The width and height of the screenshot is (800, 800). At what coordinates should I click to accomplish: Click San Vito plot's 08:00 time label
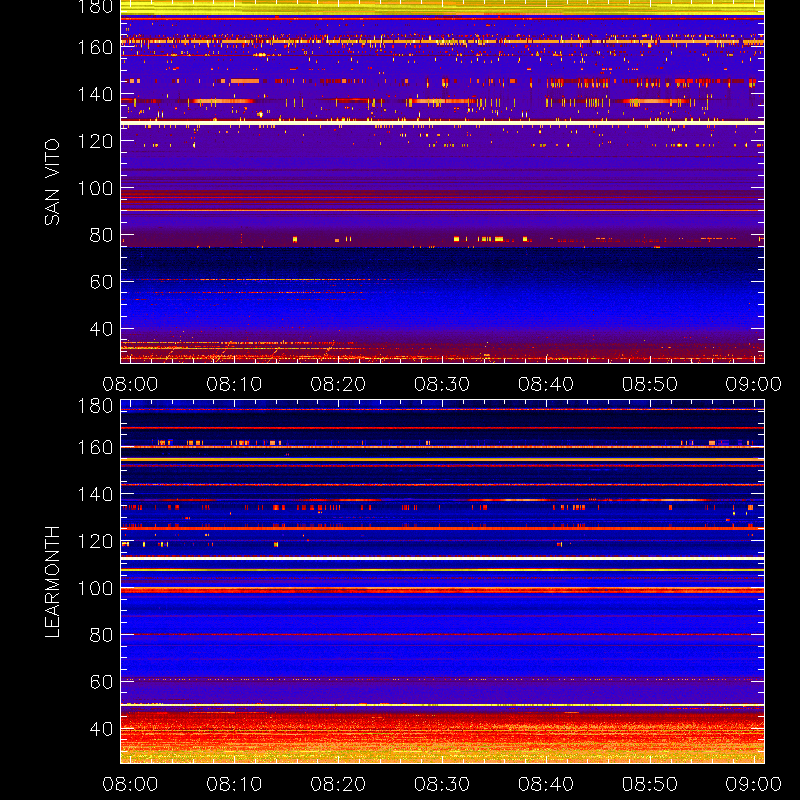tap(130, 384)
